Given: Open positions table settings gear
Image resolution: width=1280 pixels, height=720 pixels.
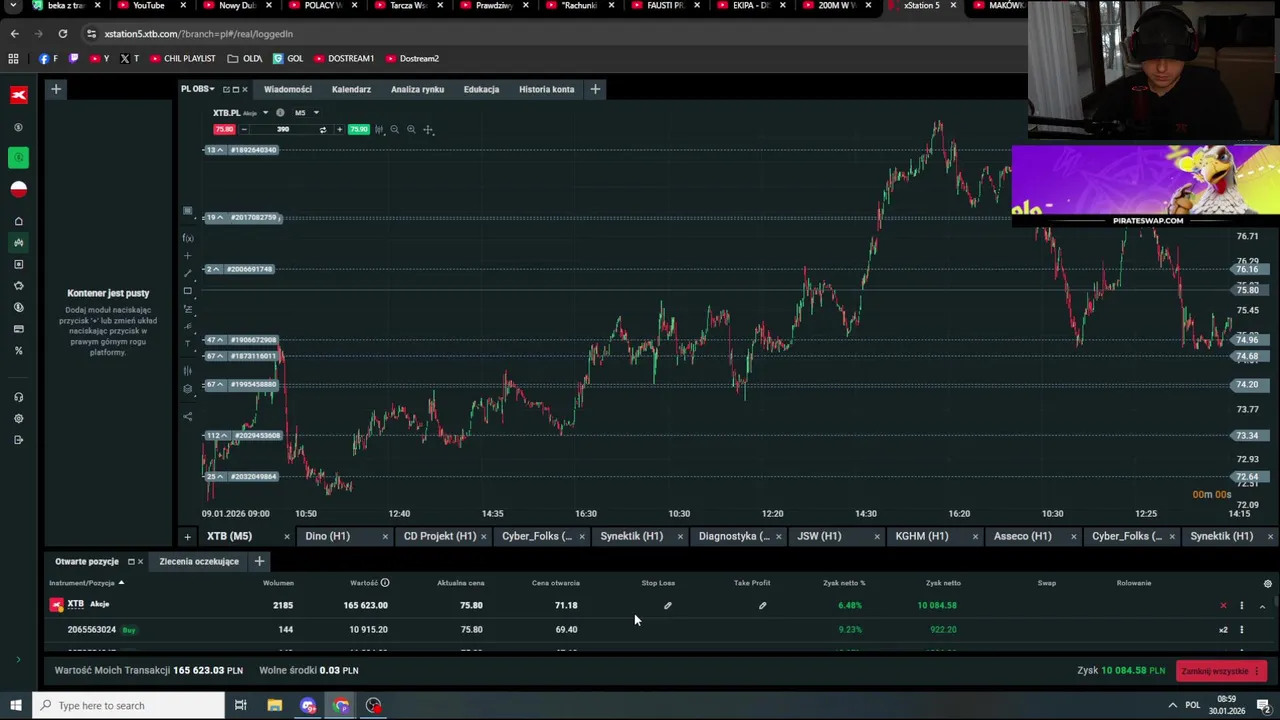Looking at the screenshot, I should [1267, 583].
